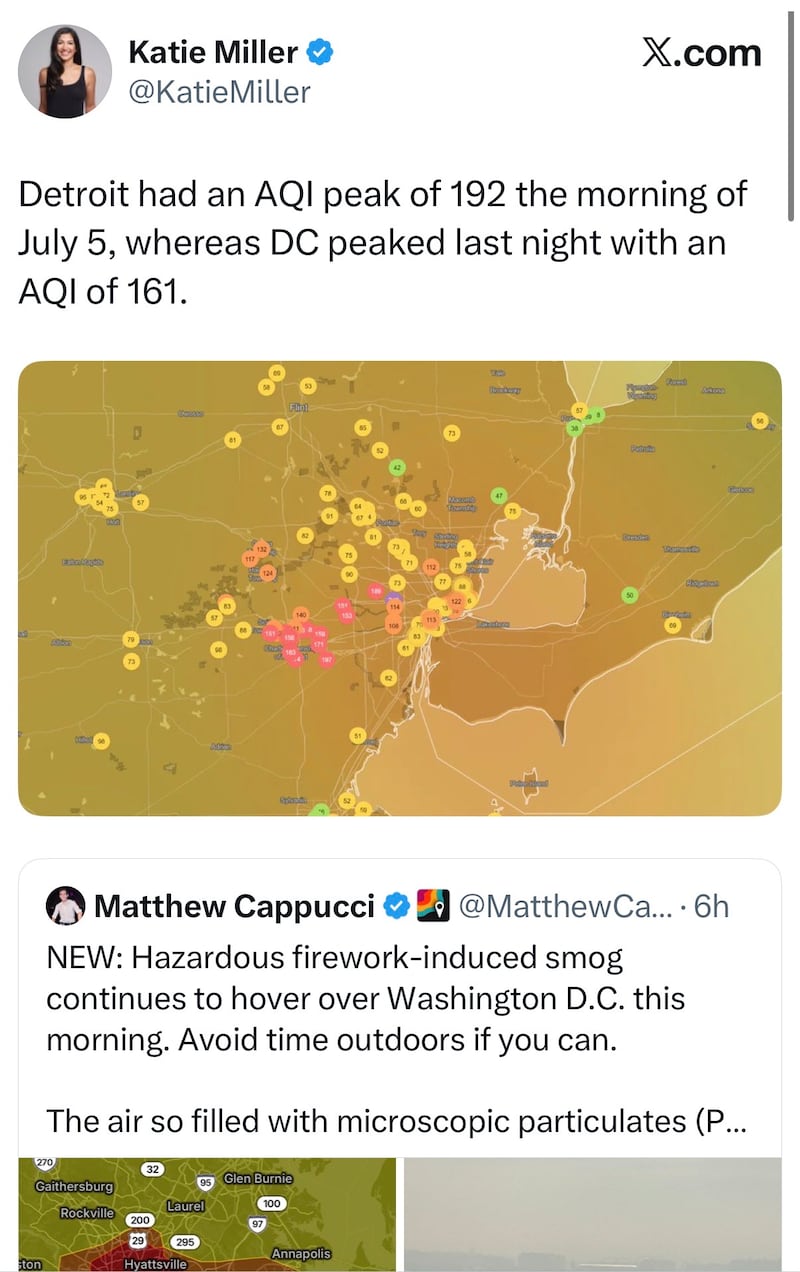The width and height of the screenshot is (800, 1272).
Task: Click Katie Miller's blue verified badge
Action: point(319,52)
